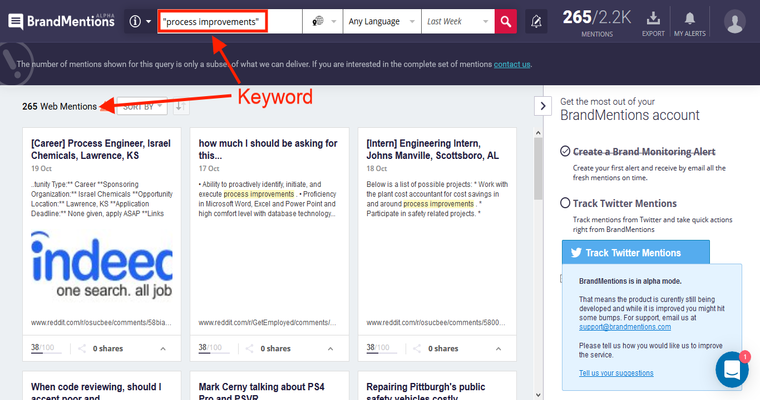Click the blue Track Twitter Mentions button
Image resolution: width=760 pixels, height=400 pixels.
[x=635, y=253]
